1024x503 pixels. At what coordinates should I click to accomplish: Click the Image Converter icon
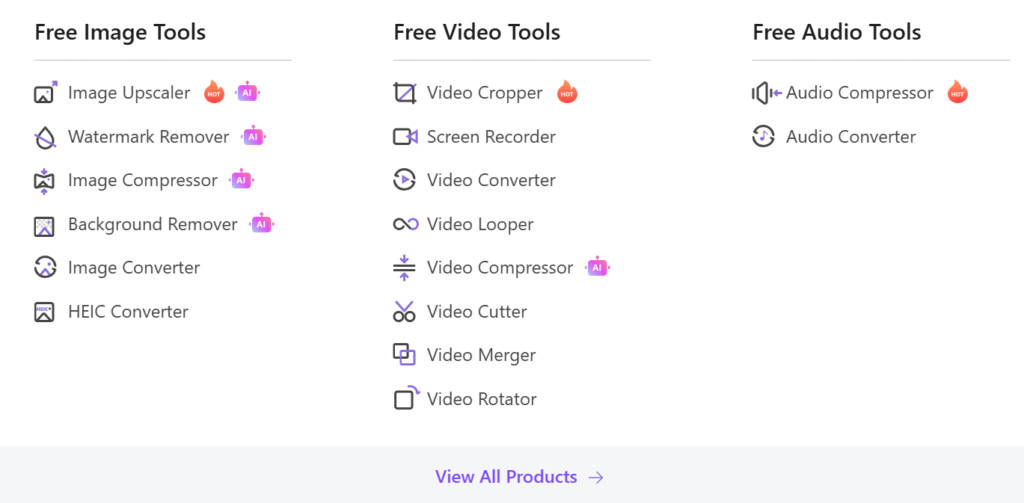coord(45,268)
